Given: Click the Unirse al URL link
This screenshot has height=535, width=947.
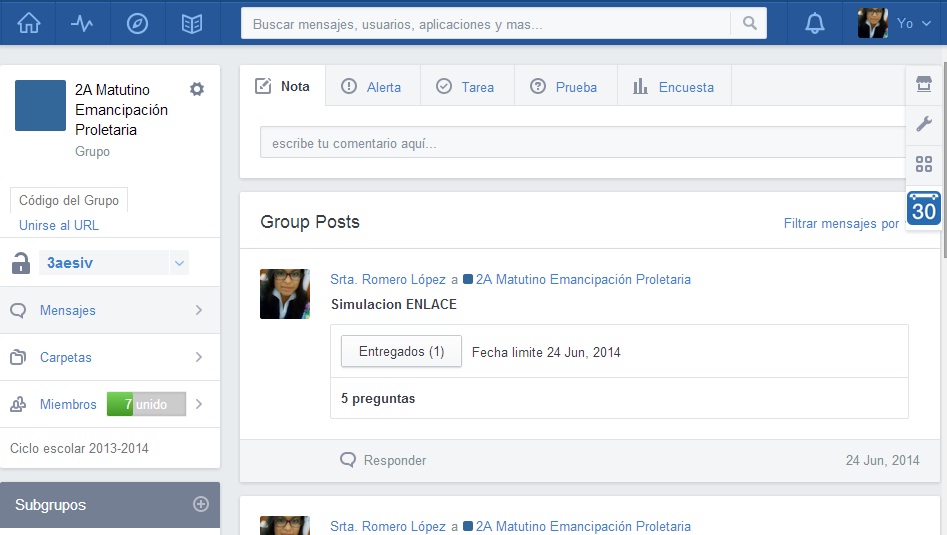Looking at the screenshot, I should tap(59, 225).
